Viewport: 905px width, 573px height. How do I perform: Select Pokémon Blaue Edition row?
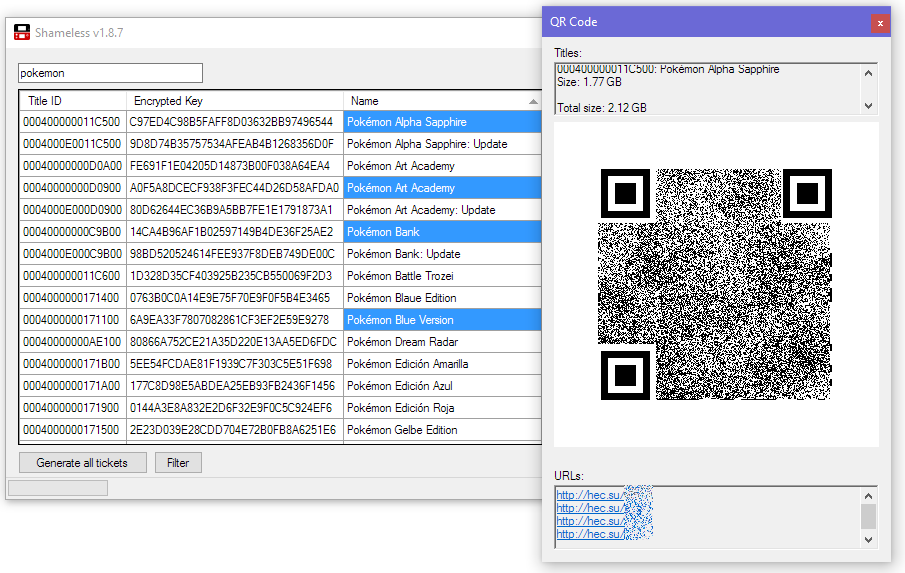coord(281,297)
